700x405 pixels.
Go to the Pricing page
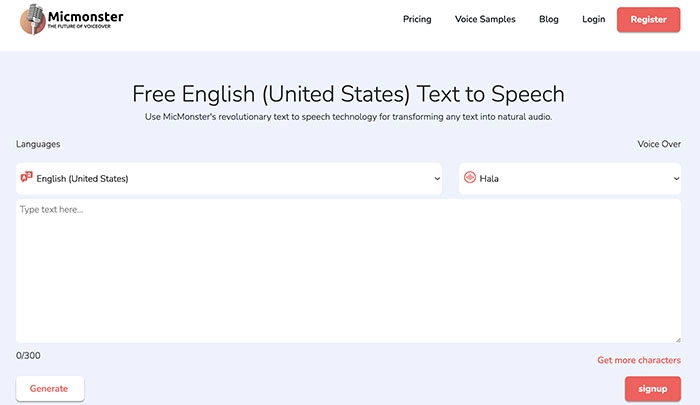click(x=417, y=19)
